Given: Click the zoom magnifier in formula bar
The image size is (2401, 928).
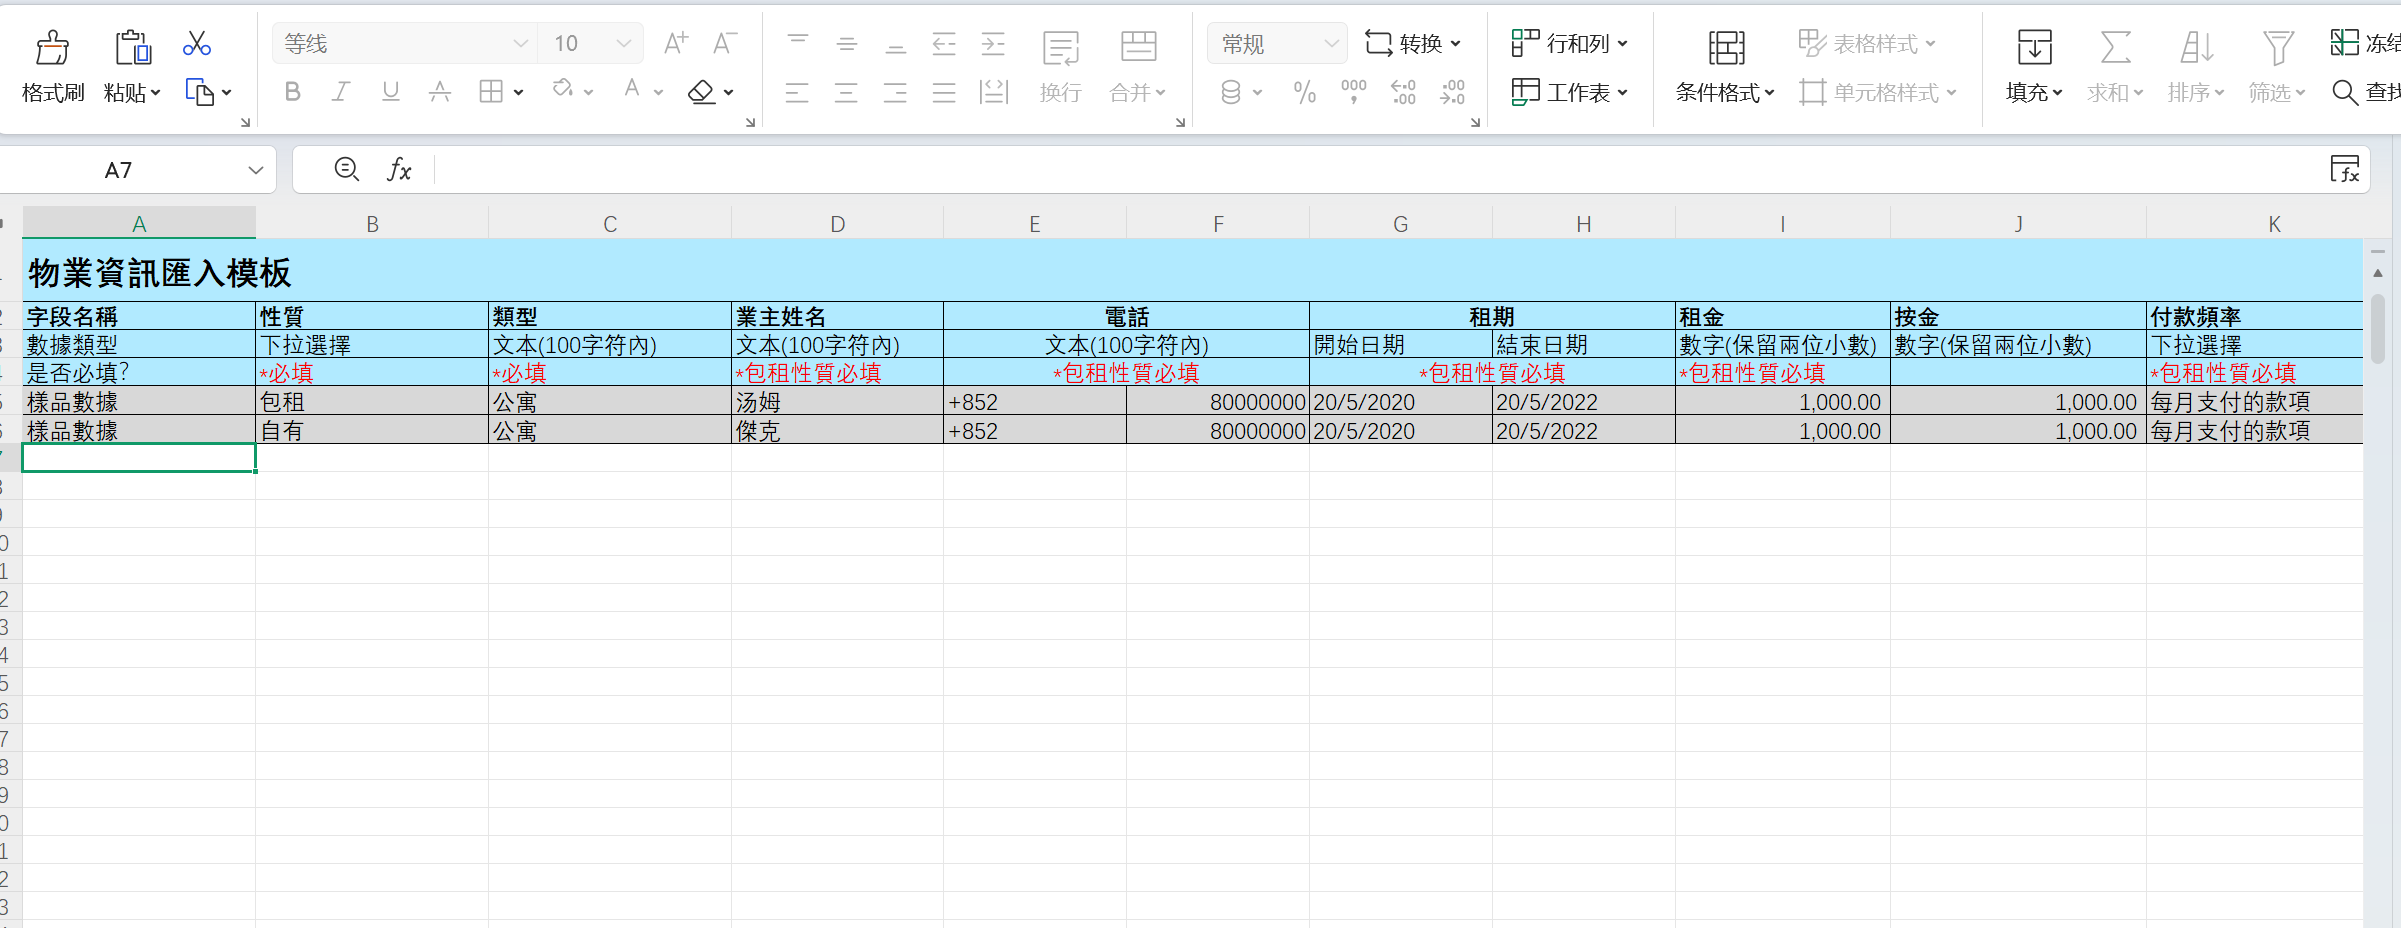Looking at the screenshot, I should click(346, 170).
